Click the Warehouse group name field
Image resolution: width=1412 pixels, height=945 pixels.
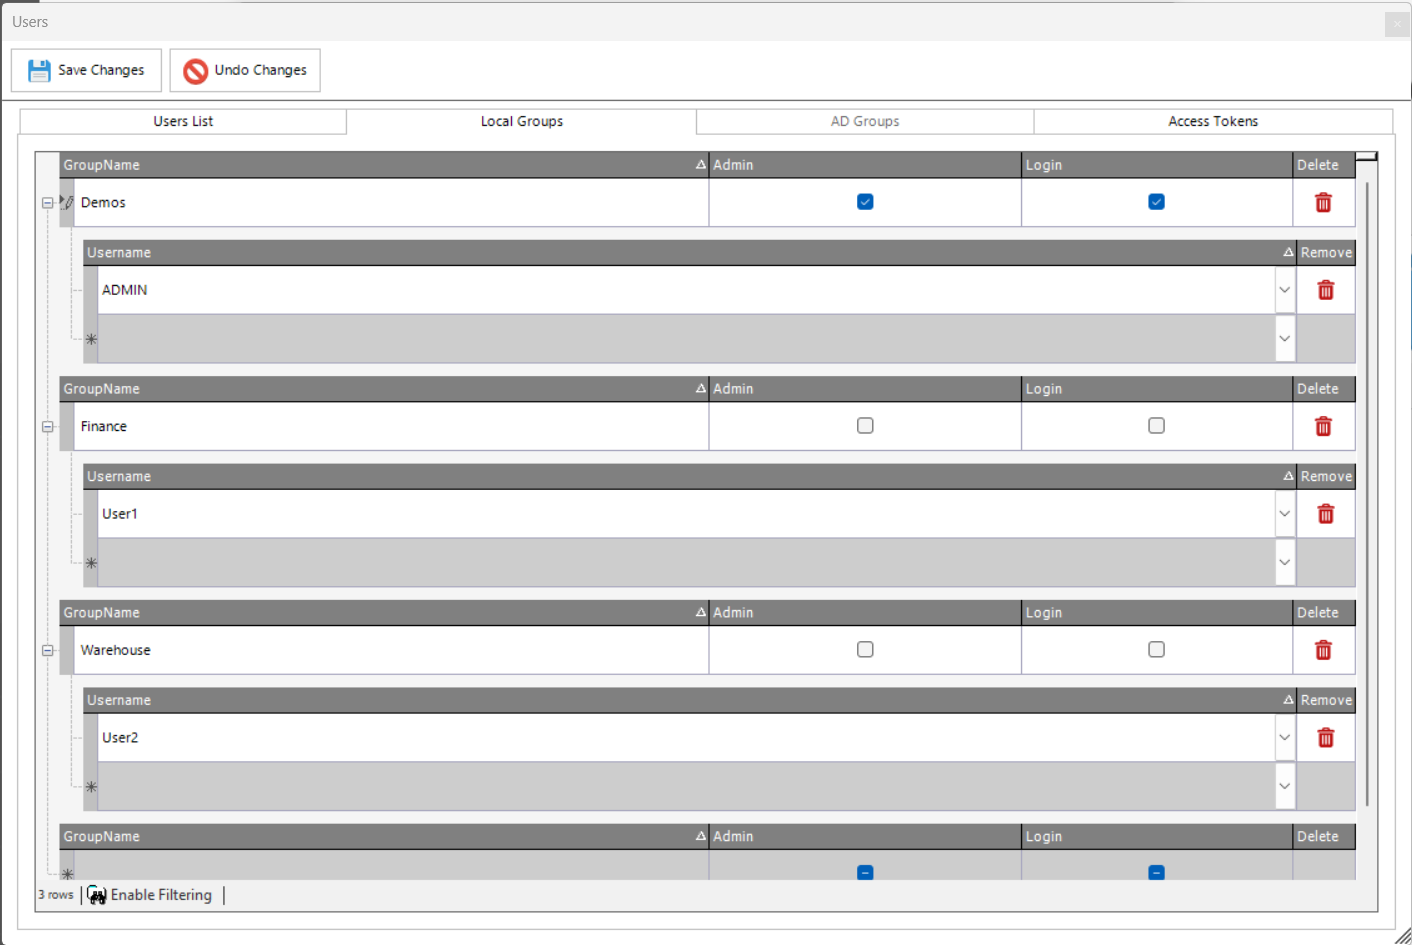[390, 651]
